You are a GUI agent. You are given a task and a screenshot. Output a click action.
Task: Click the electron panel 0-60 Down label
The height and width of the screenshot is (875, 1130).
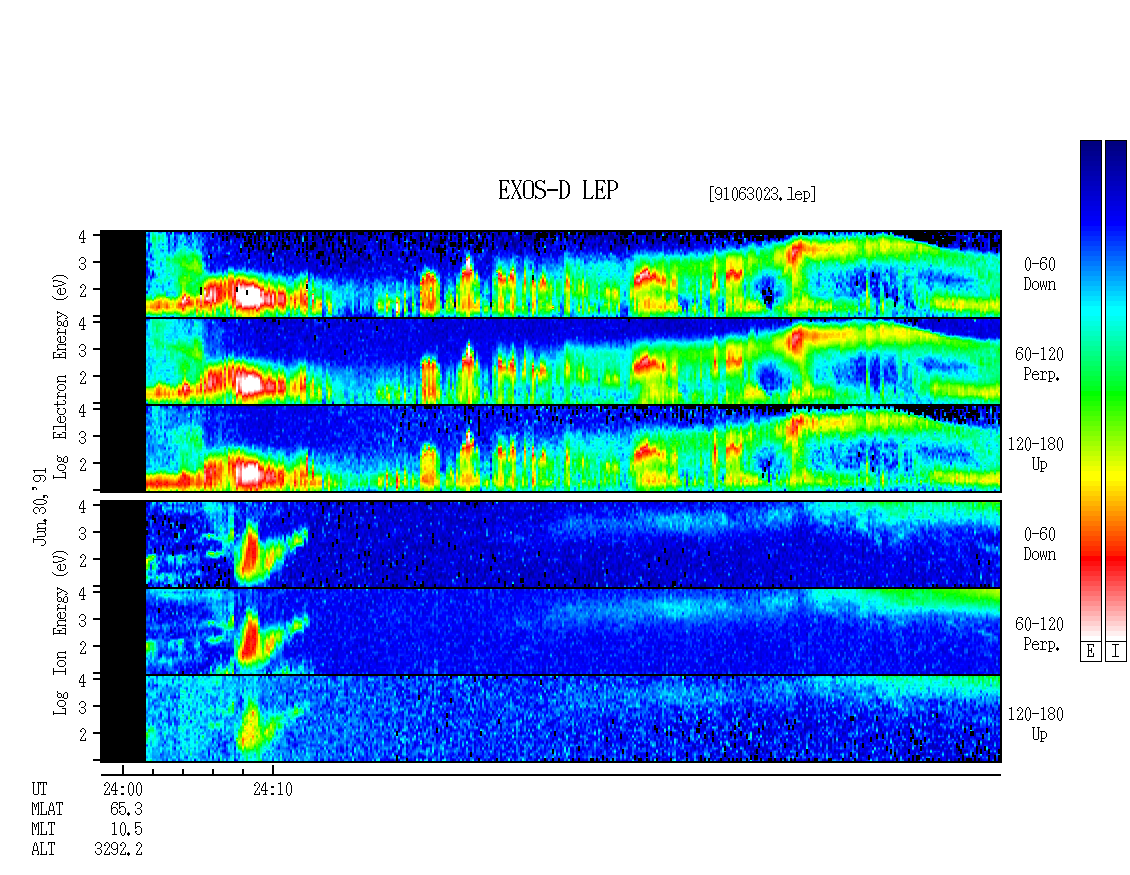coord(1039,275)
